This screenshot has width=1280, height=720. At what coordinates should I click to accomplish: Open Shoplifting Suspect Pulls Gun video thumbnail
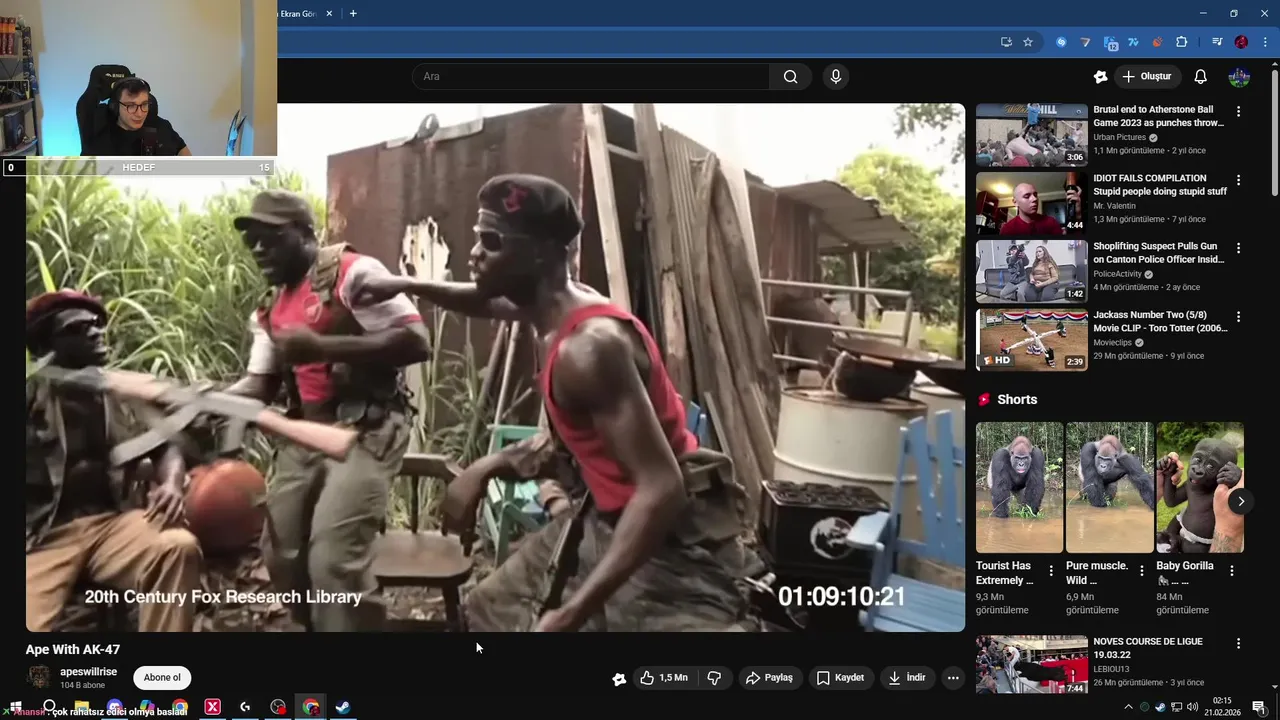coord(1031,271)
